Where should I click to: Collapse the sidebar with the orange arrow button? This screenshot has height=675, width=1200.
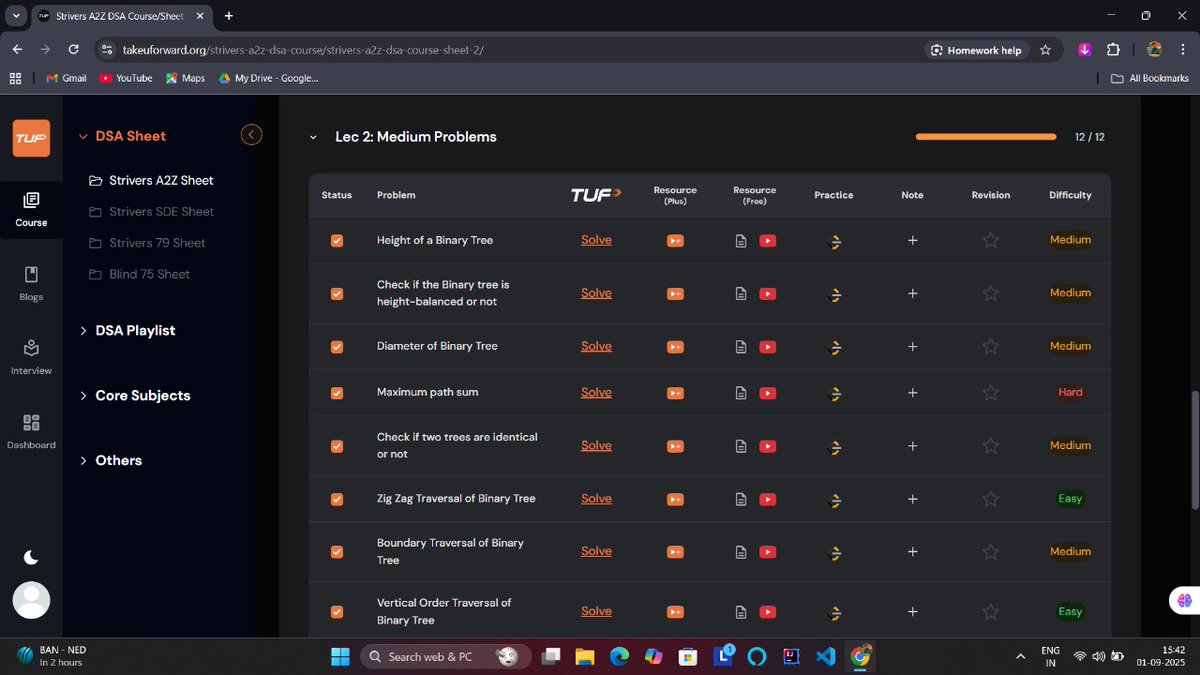252,134
